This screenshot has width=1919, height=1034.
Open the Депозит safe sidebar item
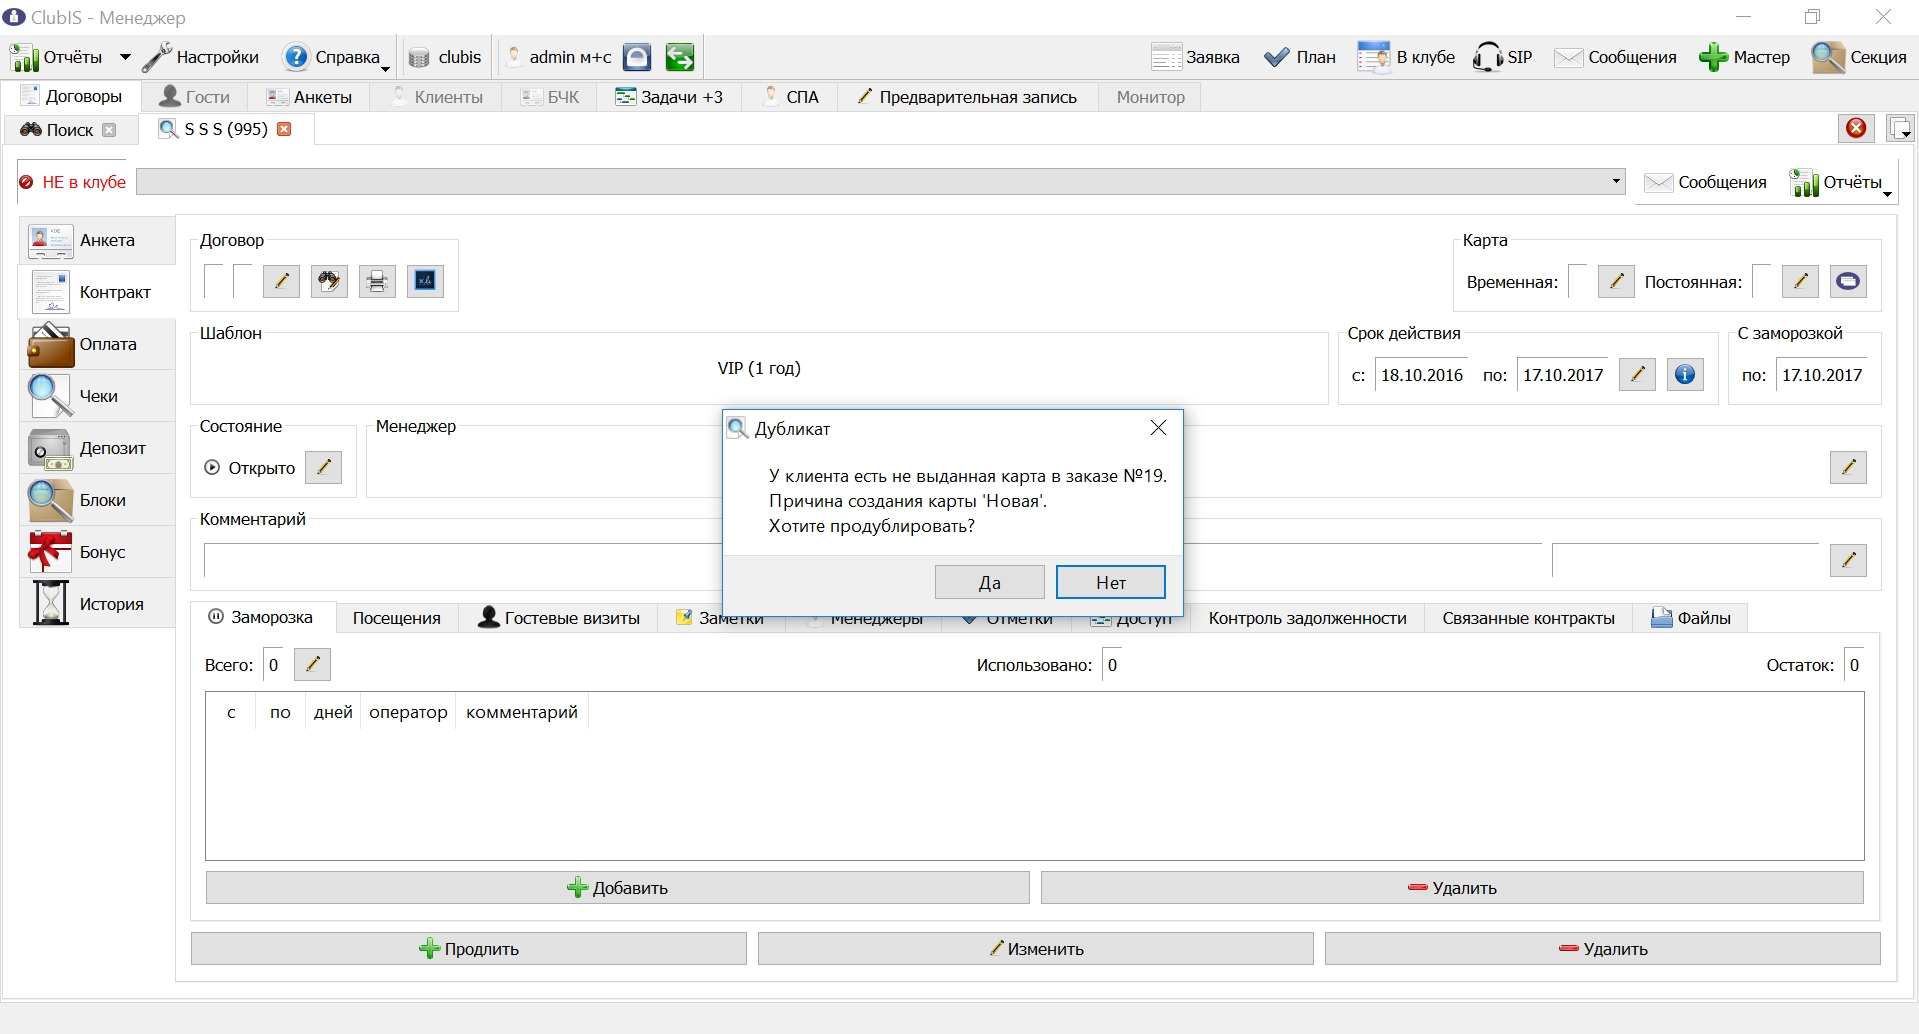pos(97,448)
